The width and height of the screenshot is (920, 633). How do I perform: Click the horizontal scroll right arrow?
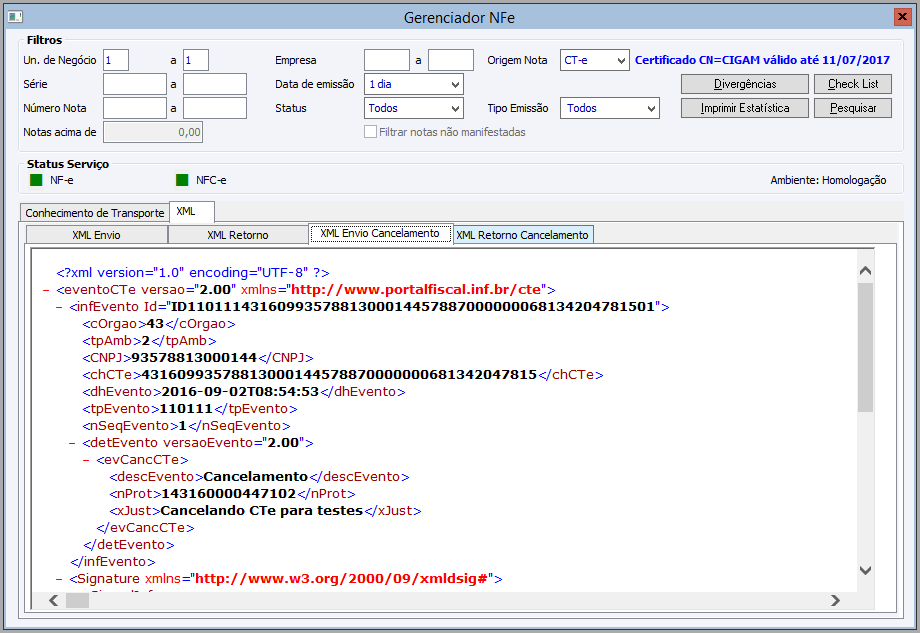coord(835,600)
